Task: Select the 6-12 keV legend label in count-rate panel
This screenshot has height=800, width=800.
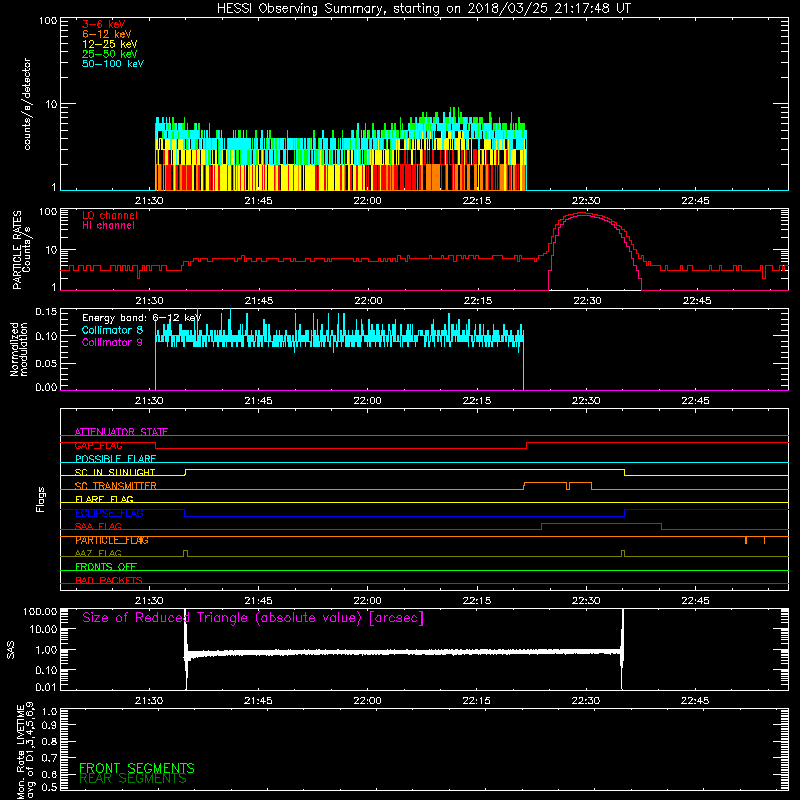Action: 107,34
